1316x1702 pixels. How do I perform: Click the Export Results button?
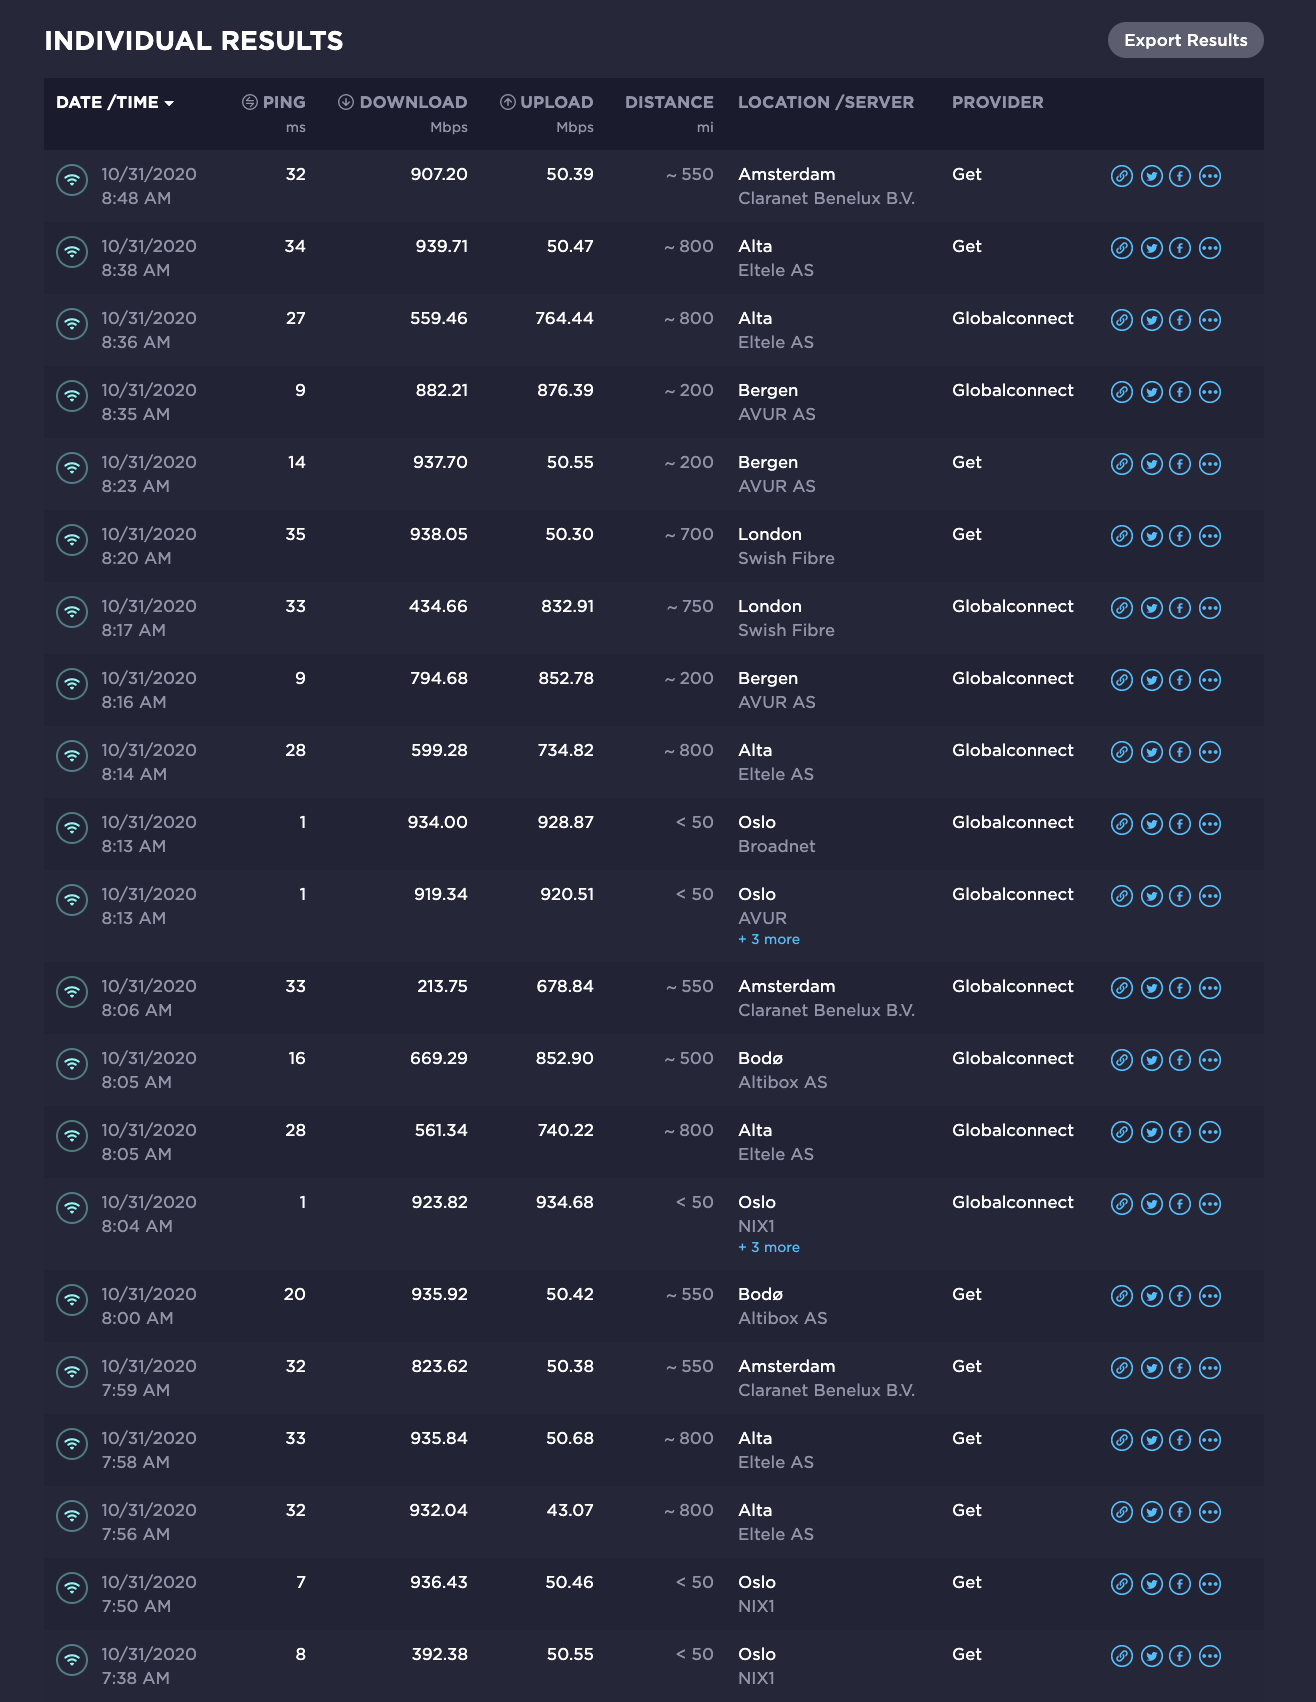[1185, 40]
